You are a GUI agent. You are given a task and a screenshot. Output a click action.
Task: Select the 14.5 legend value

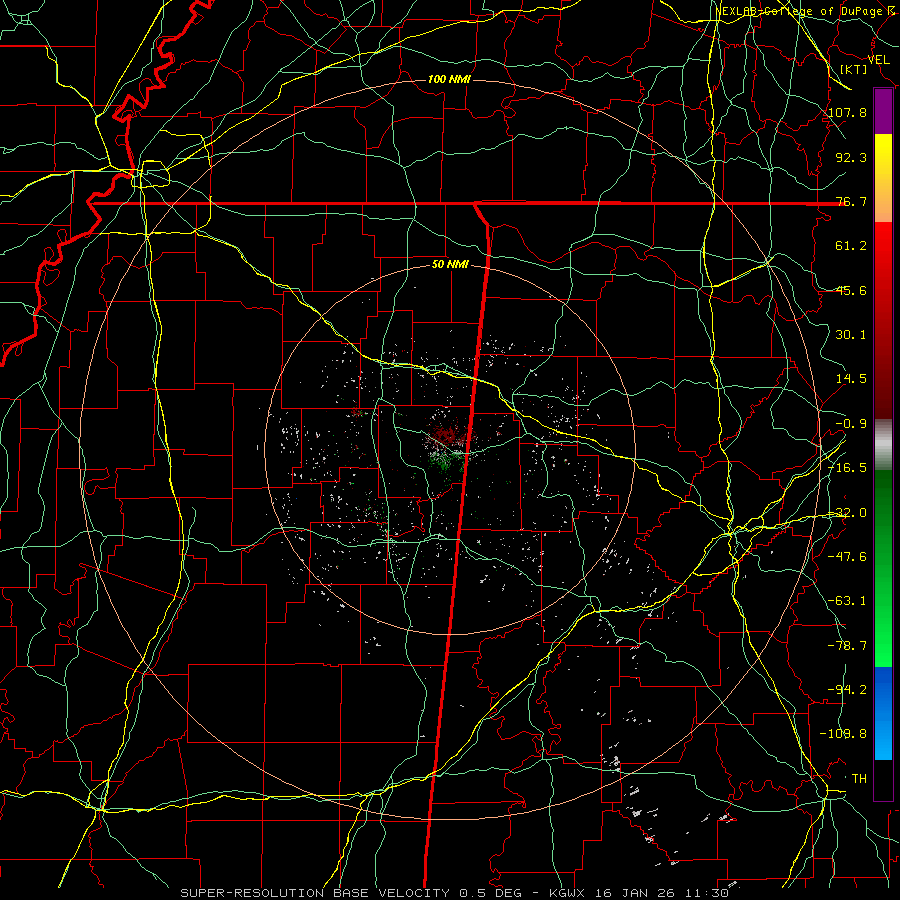click(851, 379)
